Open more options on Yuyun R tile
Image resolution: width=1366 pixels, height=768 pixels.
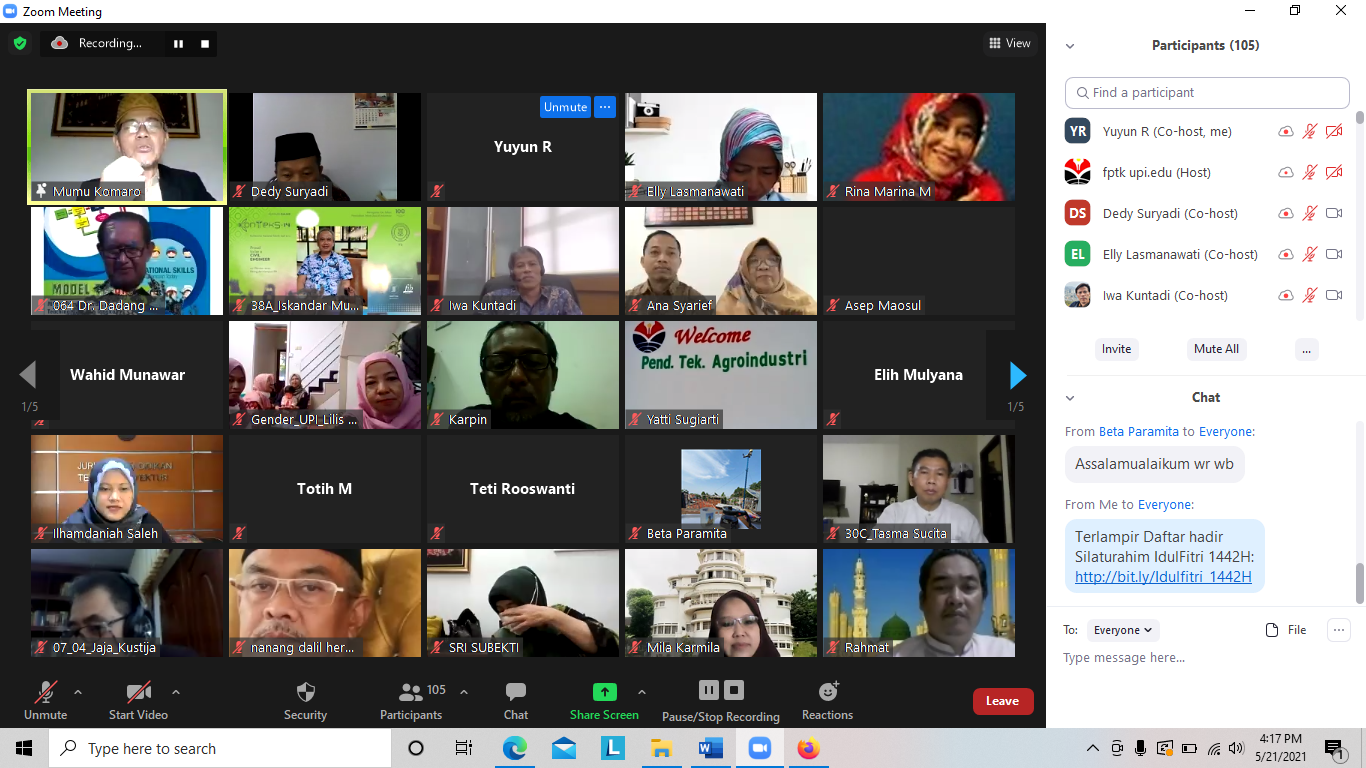click(x=604, y=107)
